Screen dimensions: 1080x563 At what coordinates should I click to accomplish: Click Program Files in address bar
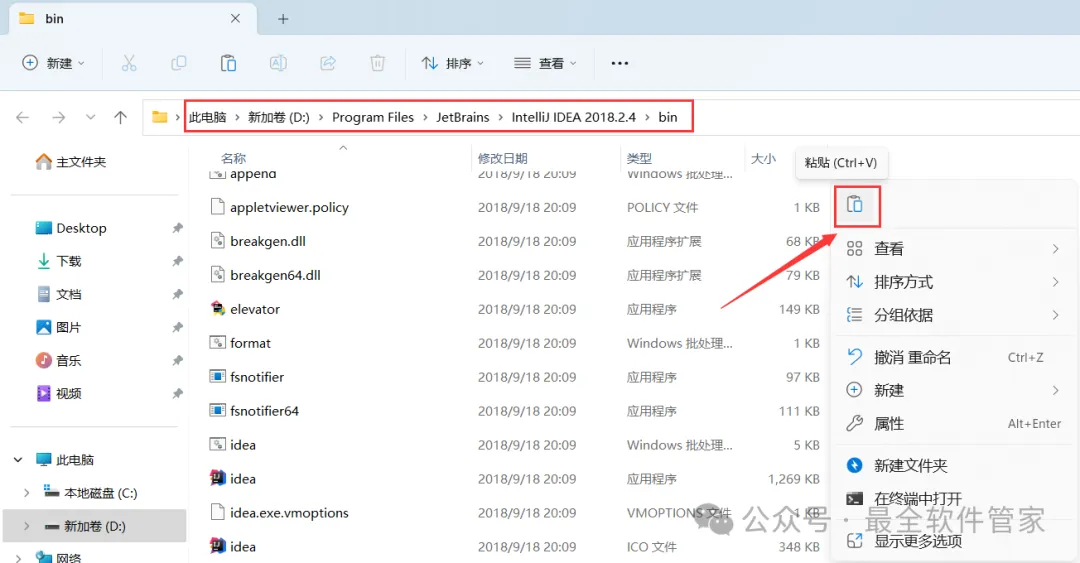pos(373,117)
